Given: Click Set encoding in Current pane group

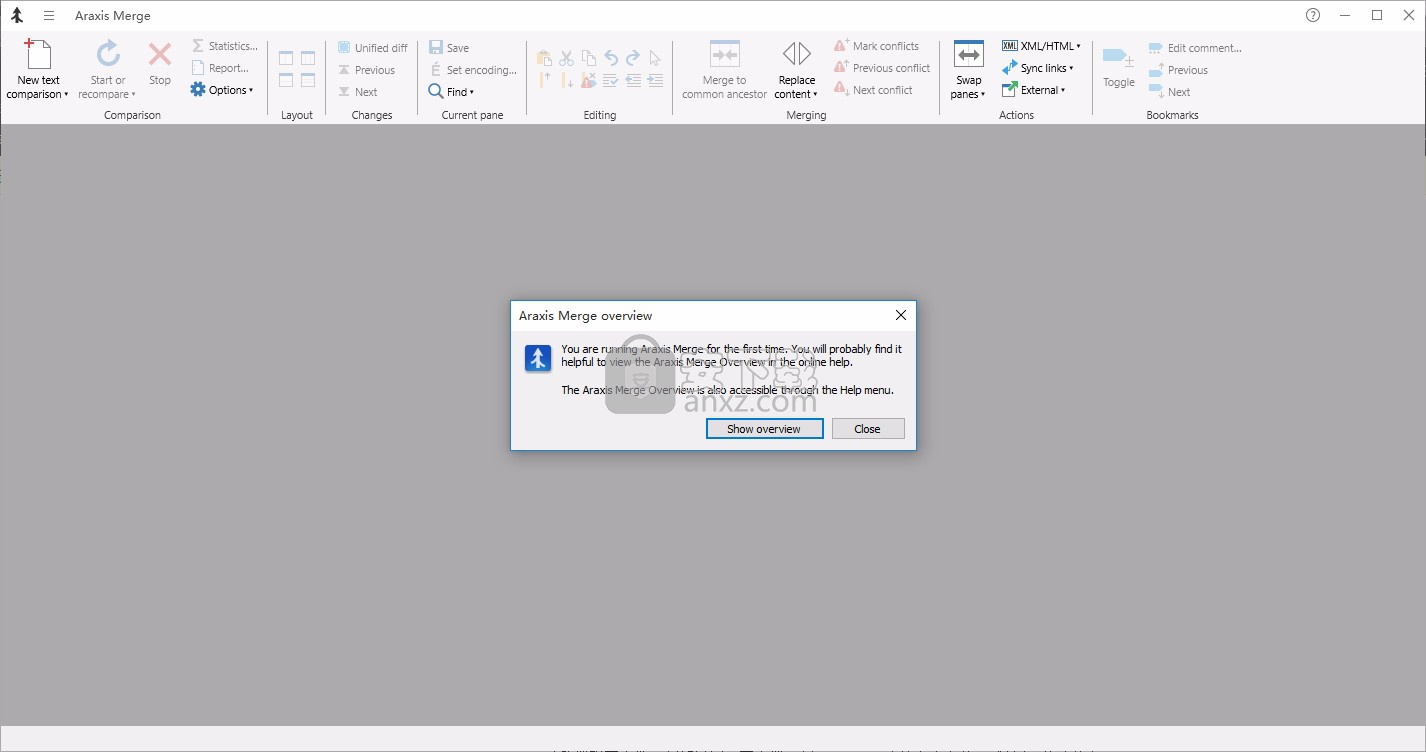Looking at the screenshot, I should [x=473, y=70].
